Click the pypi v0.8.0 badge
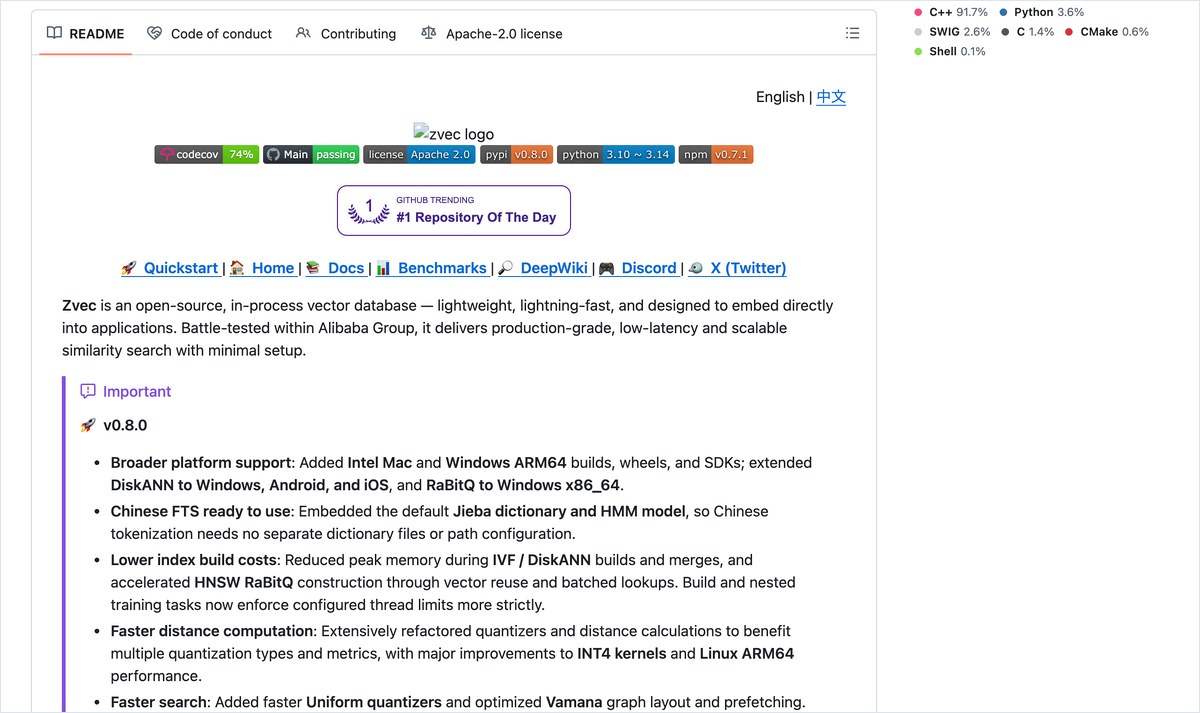The image size is (1200, 713). pos(516,155)
